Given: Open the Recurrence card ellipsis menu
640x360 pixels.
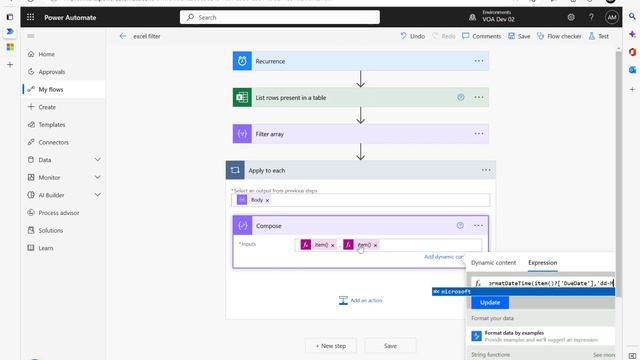Looking at the screenshot, I should click(479, 61).
